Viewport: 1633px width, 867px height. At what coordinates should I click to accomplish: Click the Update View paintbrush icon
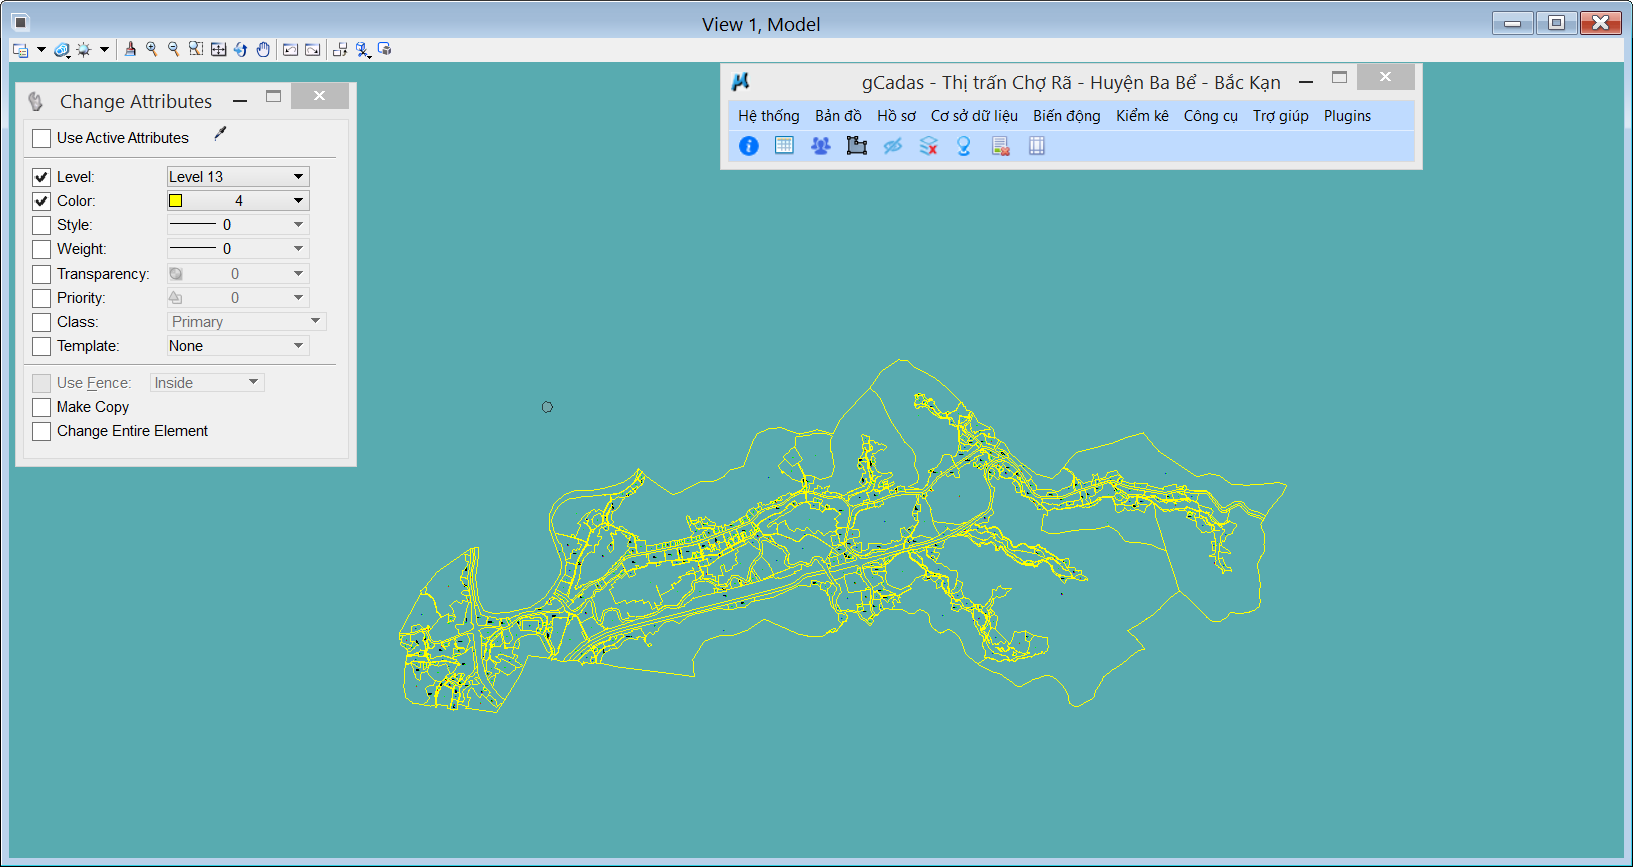[x=130, y=49]
